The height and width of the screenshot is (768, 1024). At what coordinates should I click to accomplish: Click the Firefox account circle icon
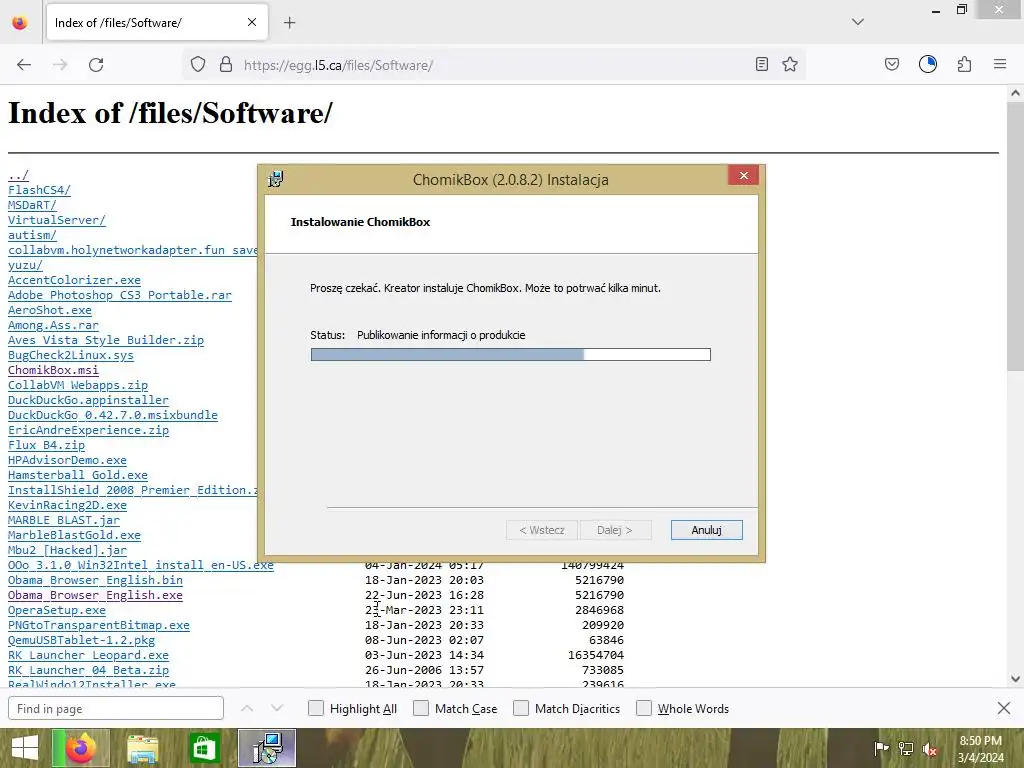pyautogui.click(x=928, y=64)
